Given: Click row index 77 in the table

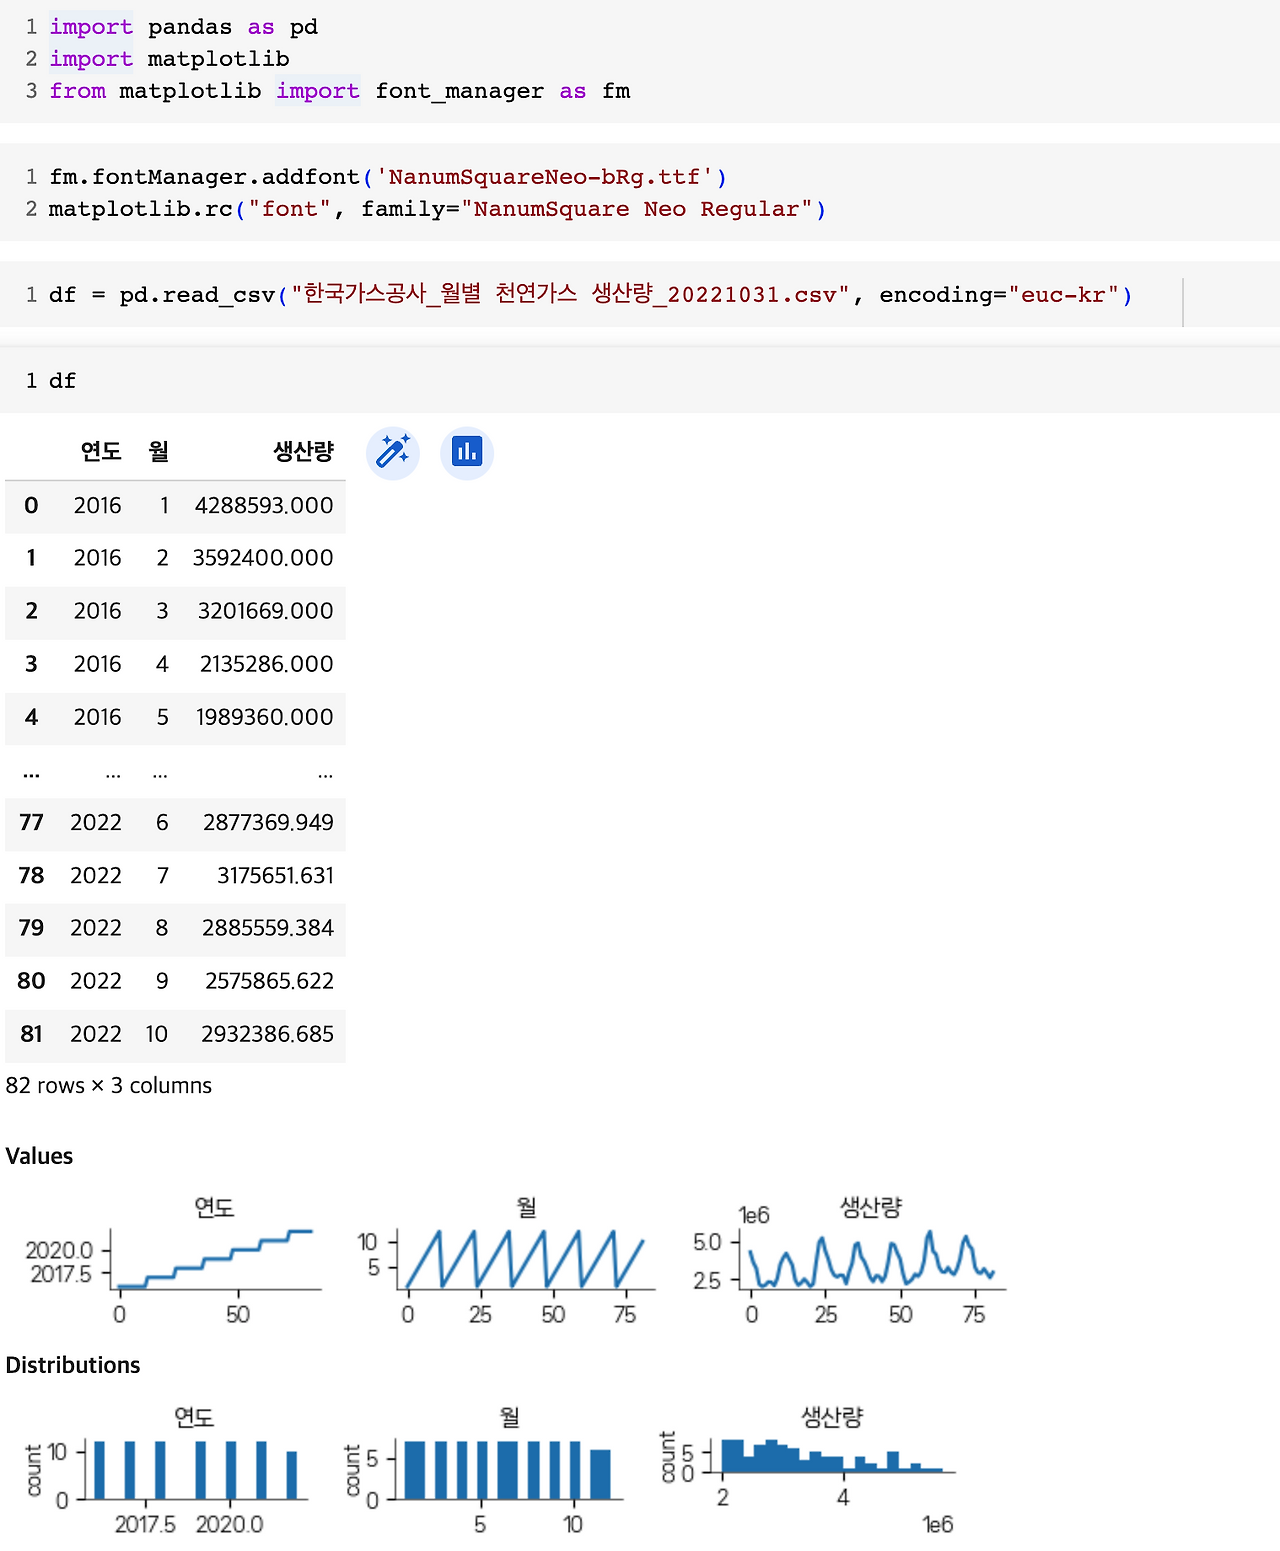Looking at the screenshot, I should [31, 823].
